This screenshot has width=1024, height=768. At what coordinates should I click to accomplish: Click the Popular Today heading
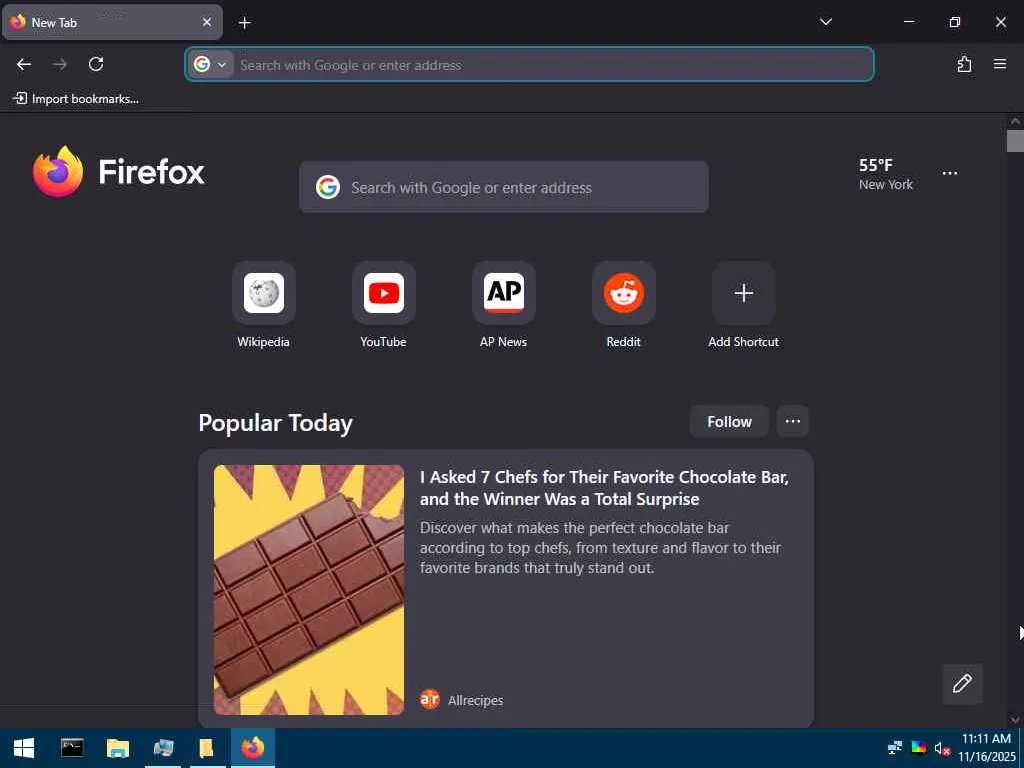[x=276, y=423]
